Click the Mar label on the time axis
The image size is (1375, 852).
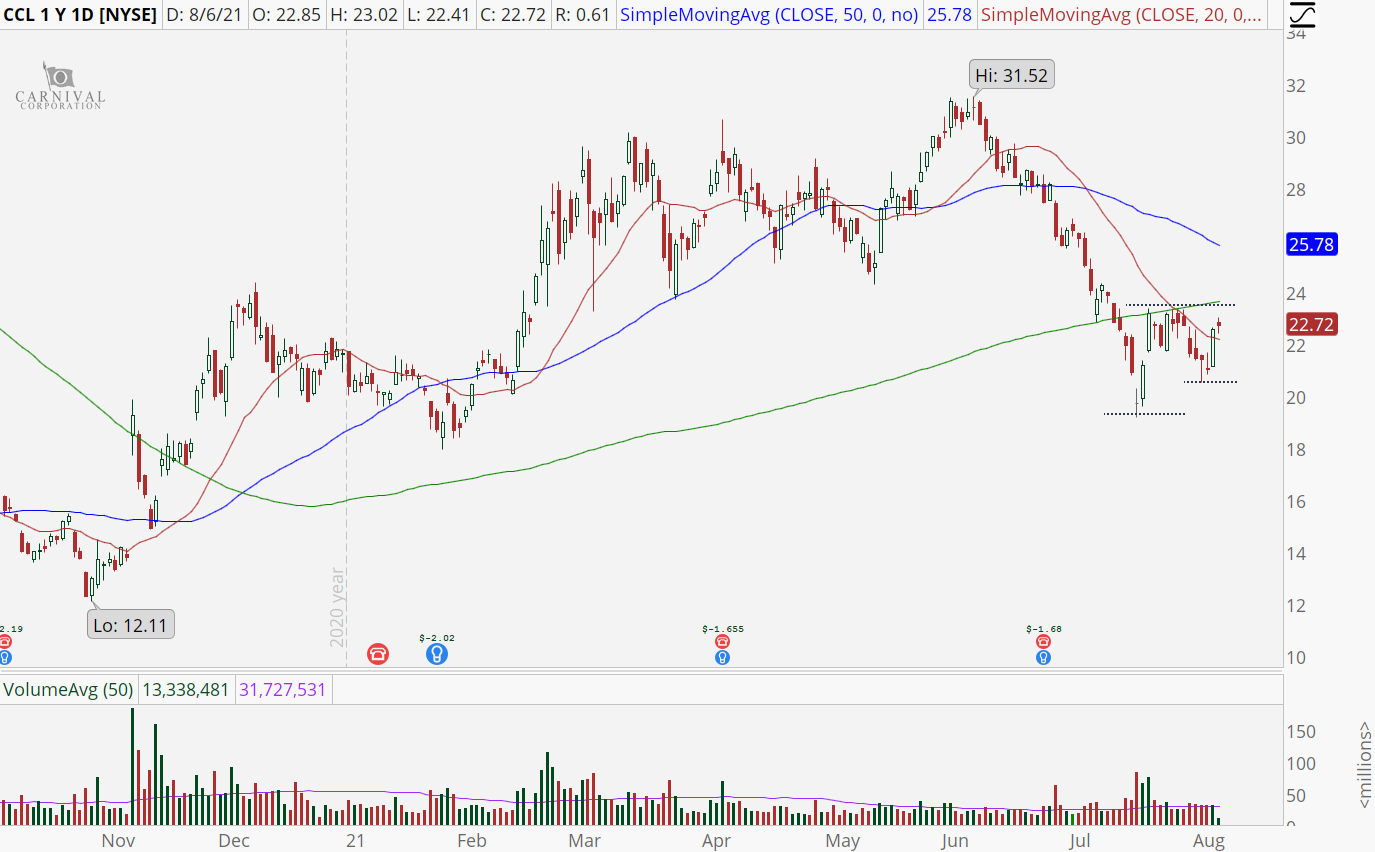pyautogui.click(x=586, y=840)
